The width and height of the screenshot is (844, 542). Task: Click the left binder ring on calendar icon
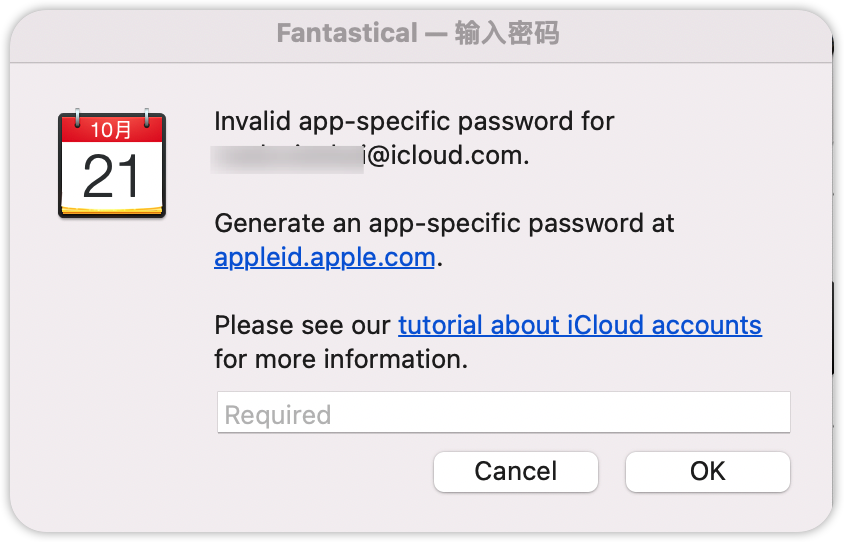pyautogui.click(x=78, y=118)
